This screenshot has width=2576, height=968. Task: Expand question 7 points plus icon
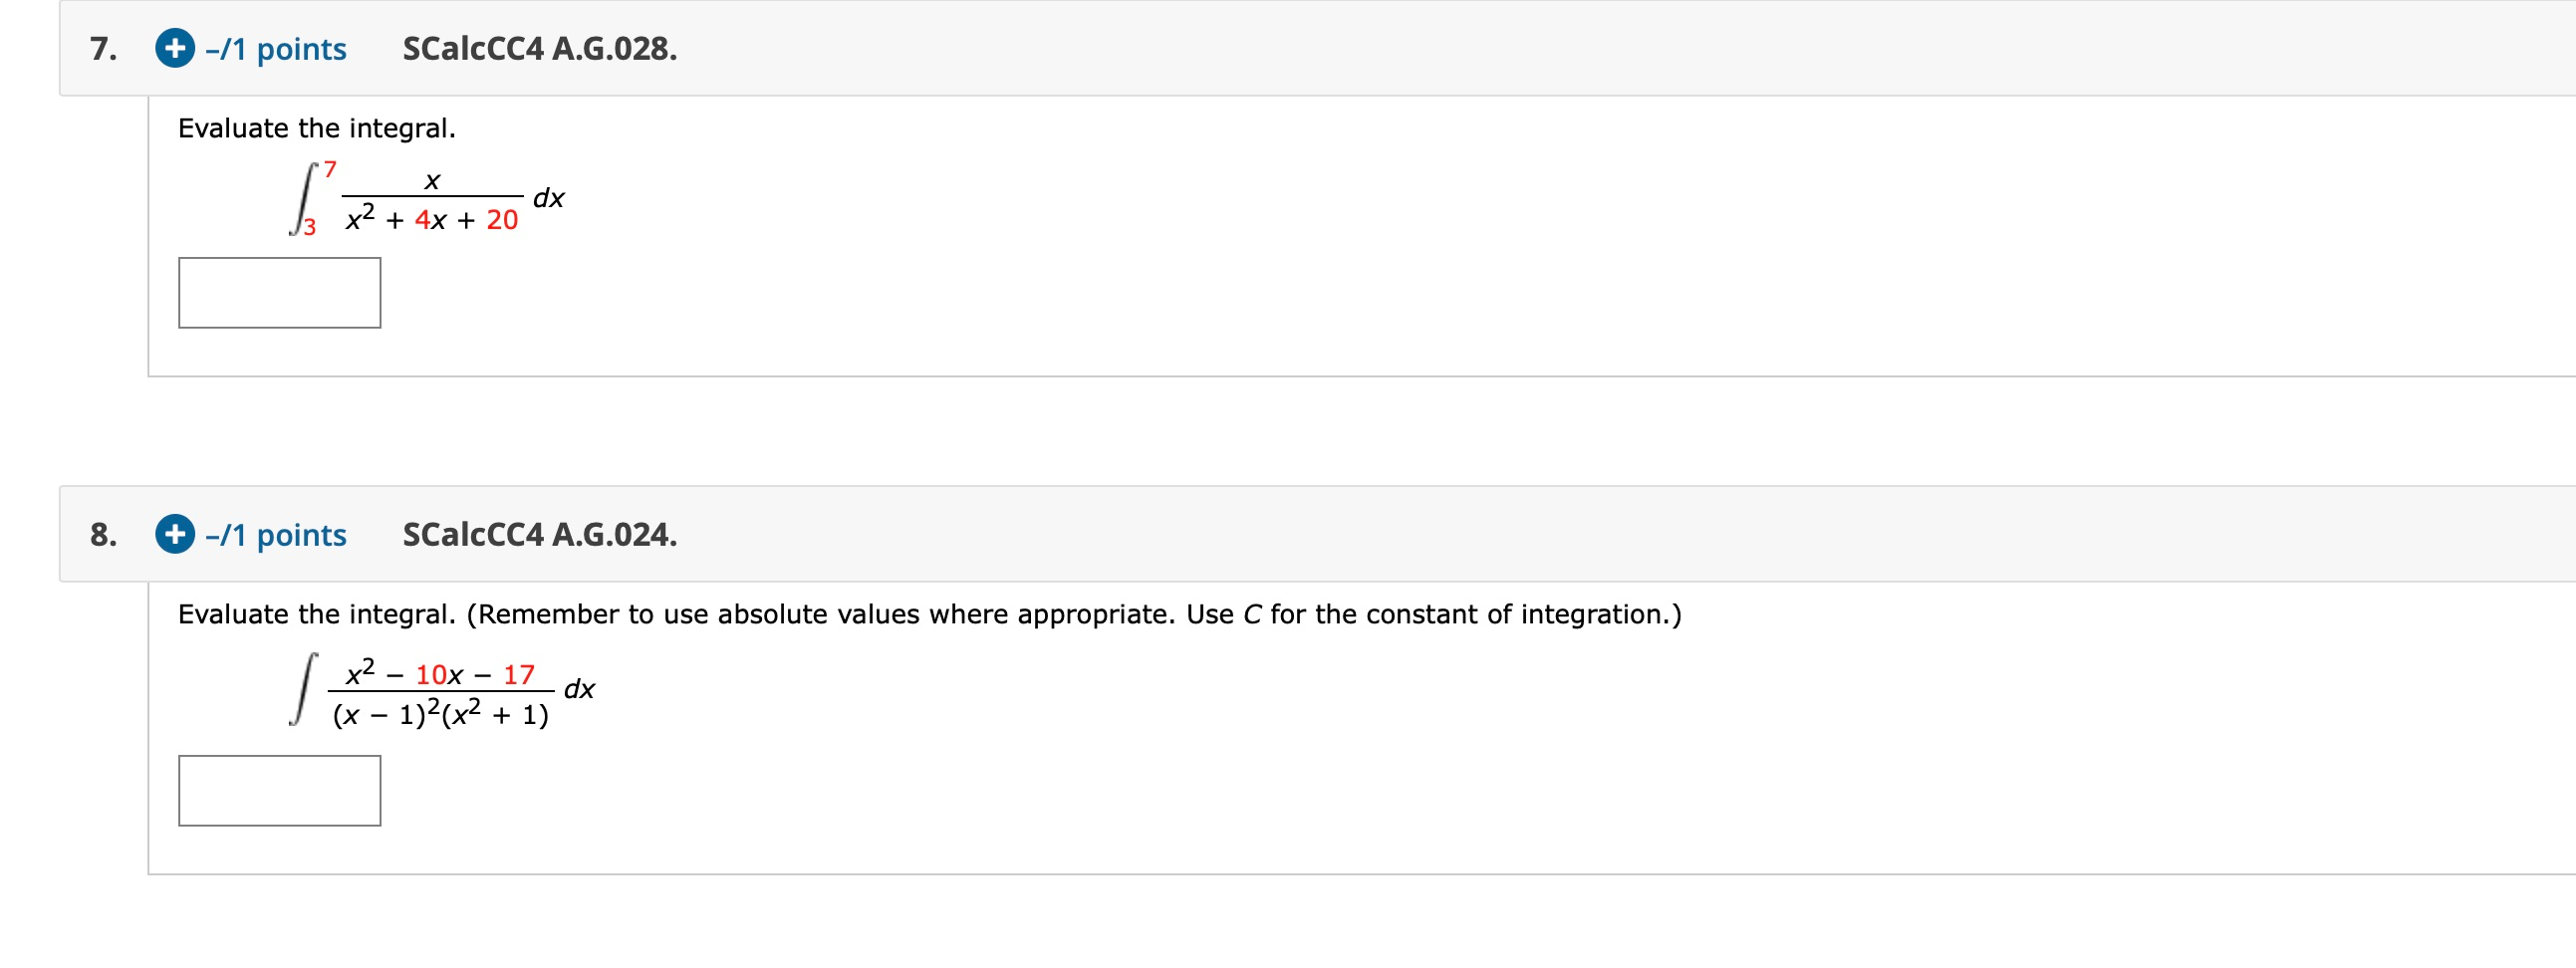(x=175, y=48)
